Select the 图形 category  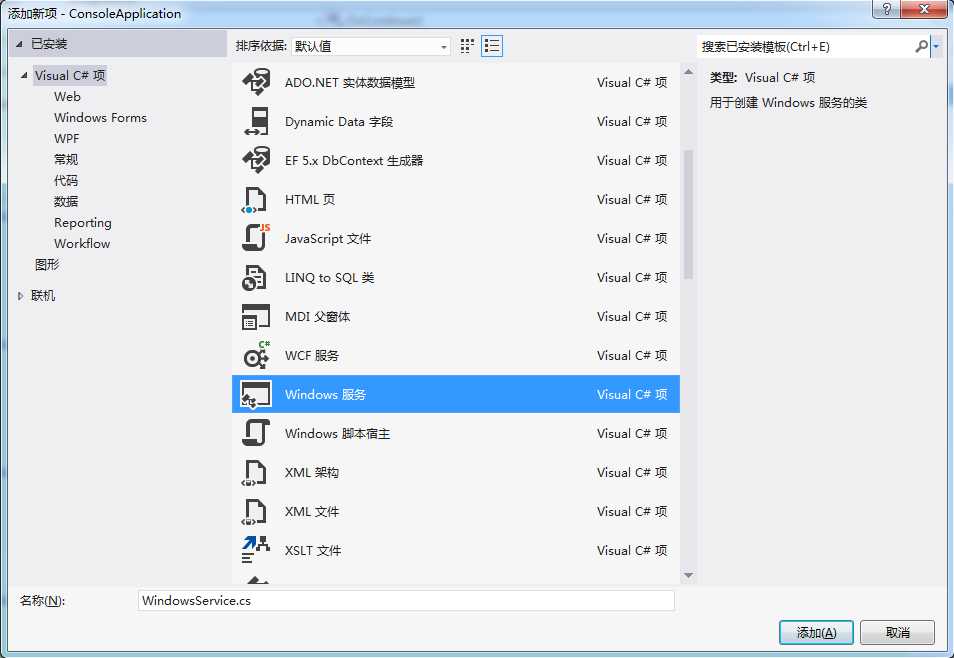click(47, 264)
